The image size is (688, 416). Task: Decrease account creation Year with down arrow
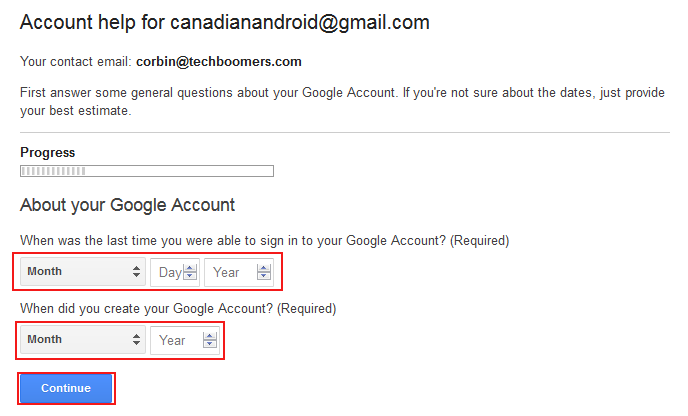[210, 344]
